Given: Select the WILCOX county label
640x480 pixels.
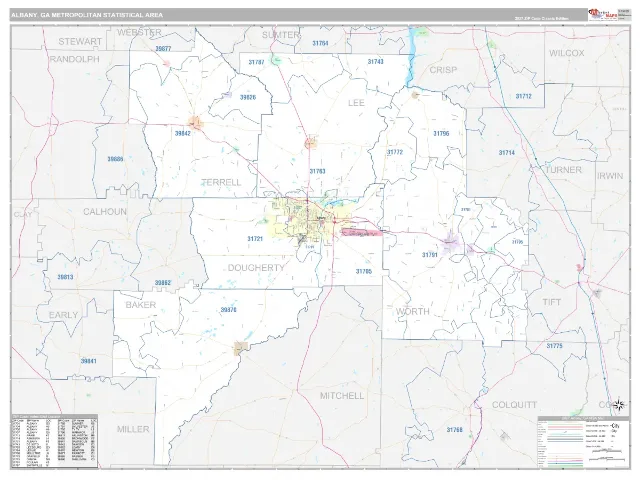Looking at the screenshot, I should coord(567,53).
